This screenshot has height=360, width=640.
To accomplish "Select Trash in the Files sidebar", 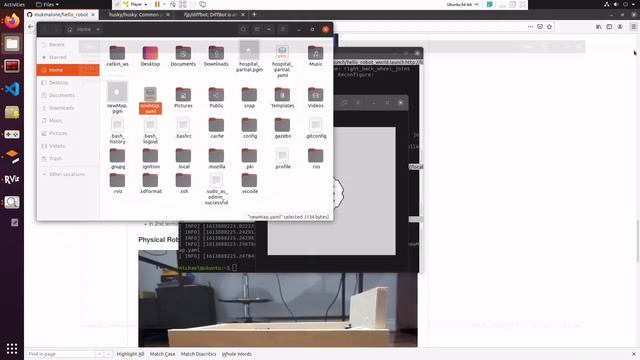I will click(68, 158).
